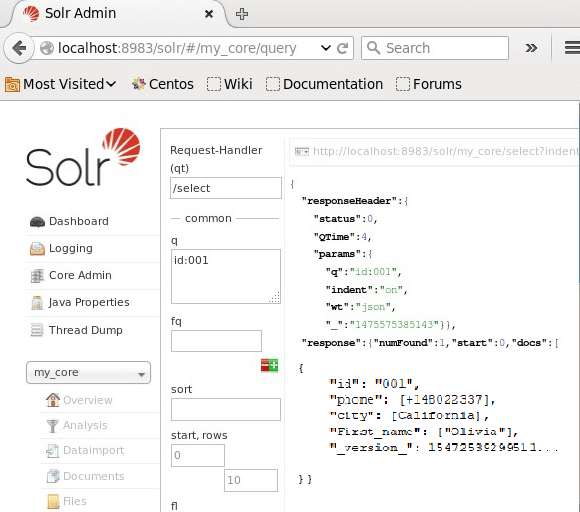Click the Solr logo

[x=83, y=157]
